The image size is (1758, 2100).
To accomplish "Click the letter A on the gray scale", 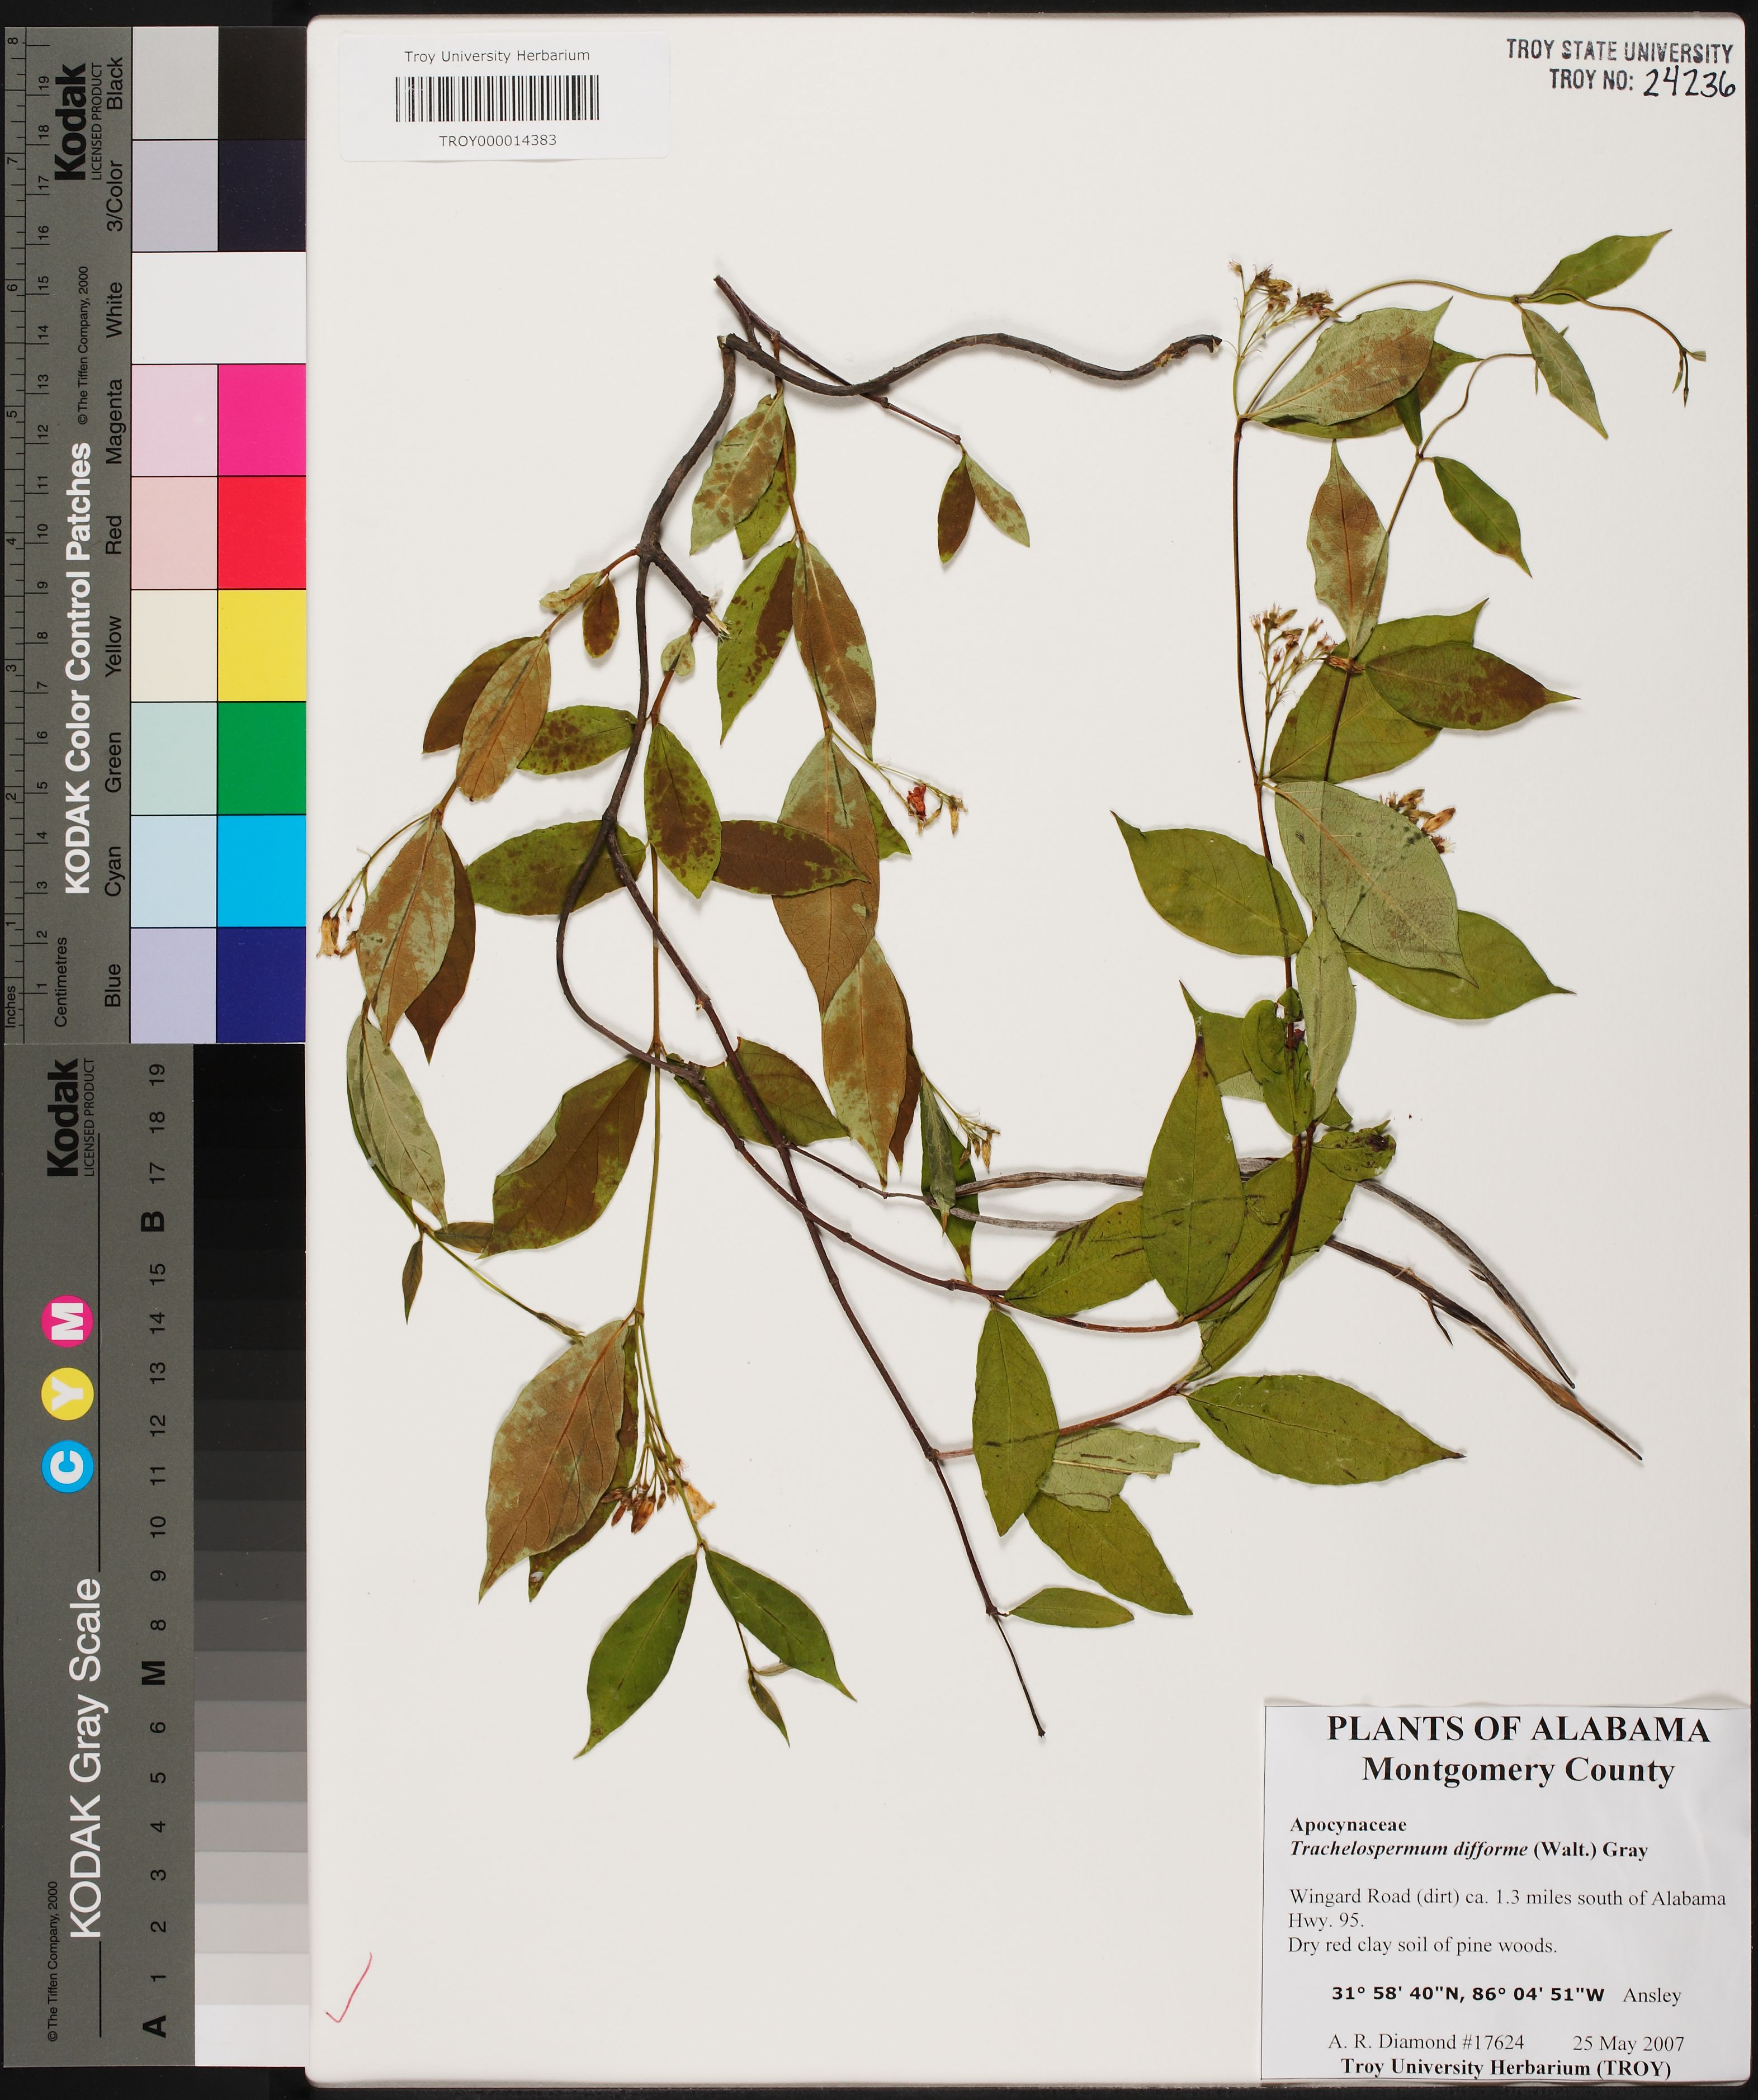I will (x=154, y=2026).
